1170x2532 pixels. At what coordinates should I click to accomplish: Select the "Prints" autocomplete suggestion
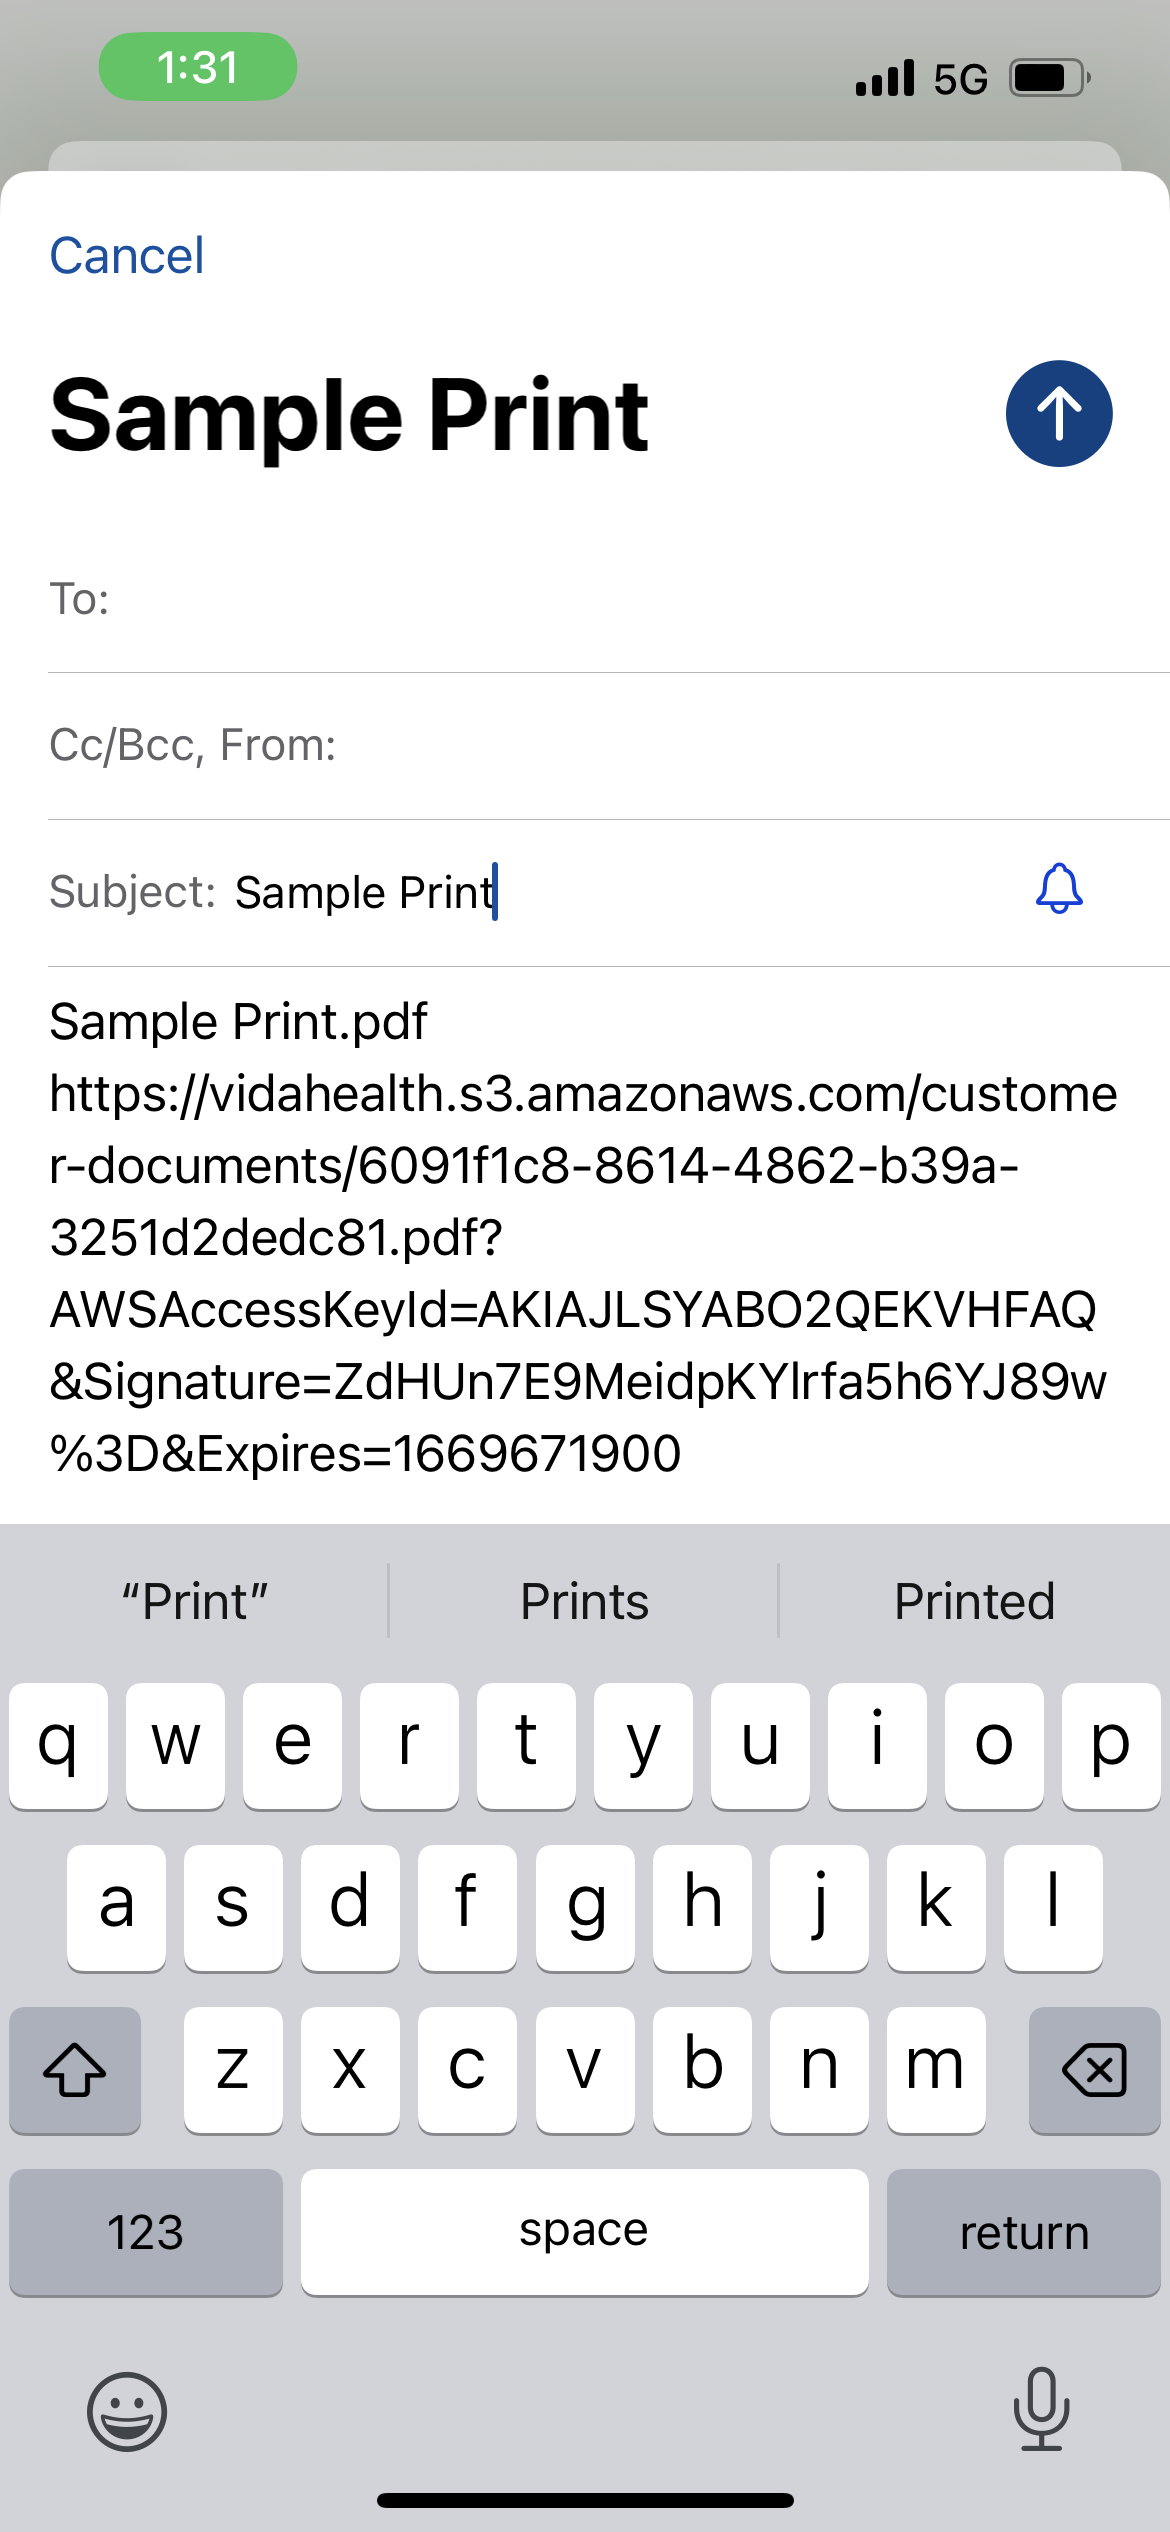(584, 1602)
